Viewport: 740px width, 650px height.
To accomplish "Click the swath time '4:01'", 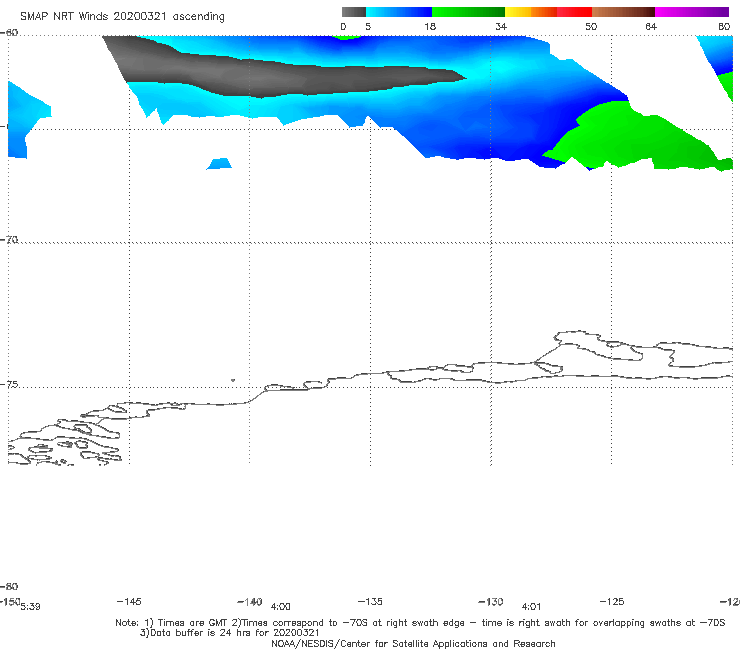I will point(531,607).
